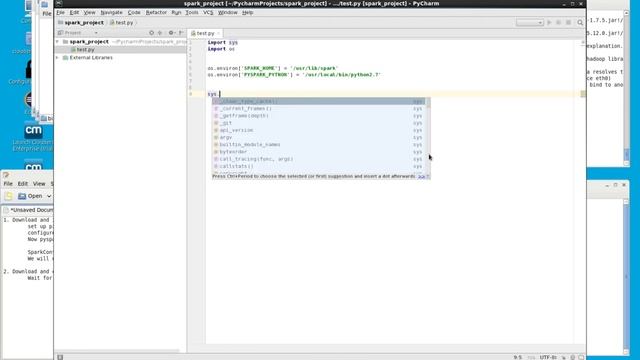This screenshot has height=360, width=640.
Task: Open the Window menu
Action: coord(227,13)
